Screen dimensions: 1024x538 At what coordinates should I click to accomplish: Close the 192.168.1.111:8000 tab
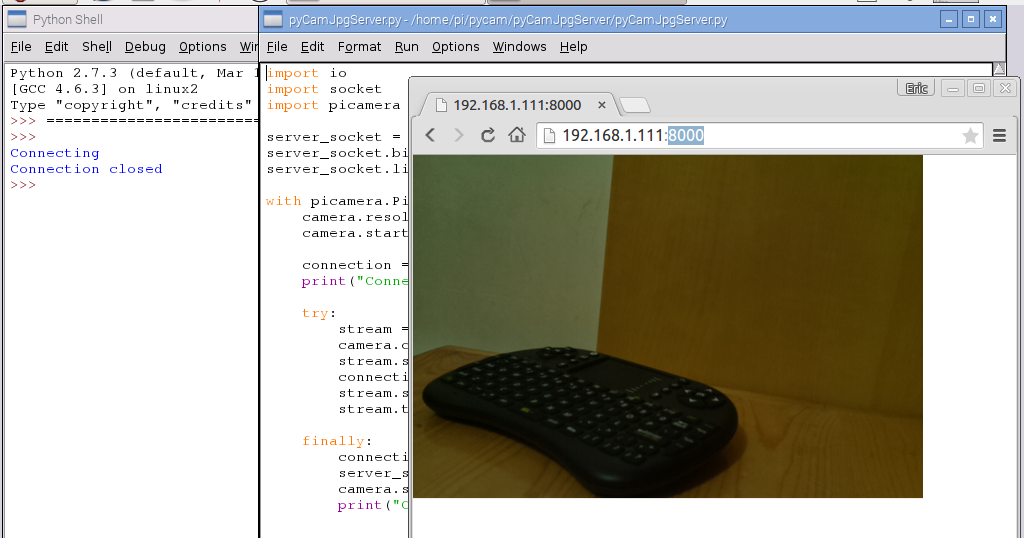point(601,104)
